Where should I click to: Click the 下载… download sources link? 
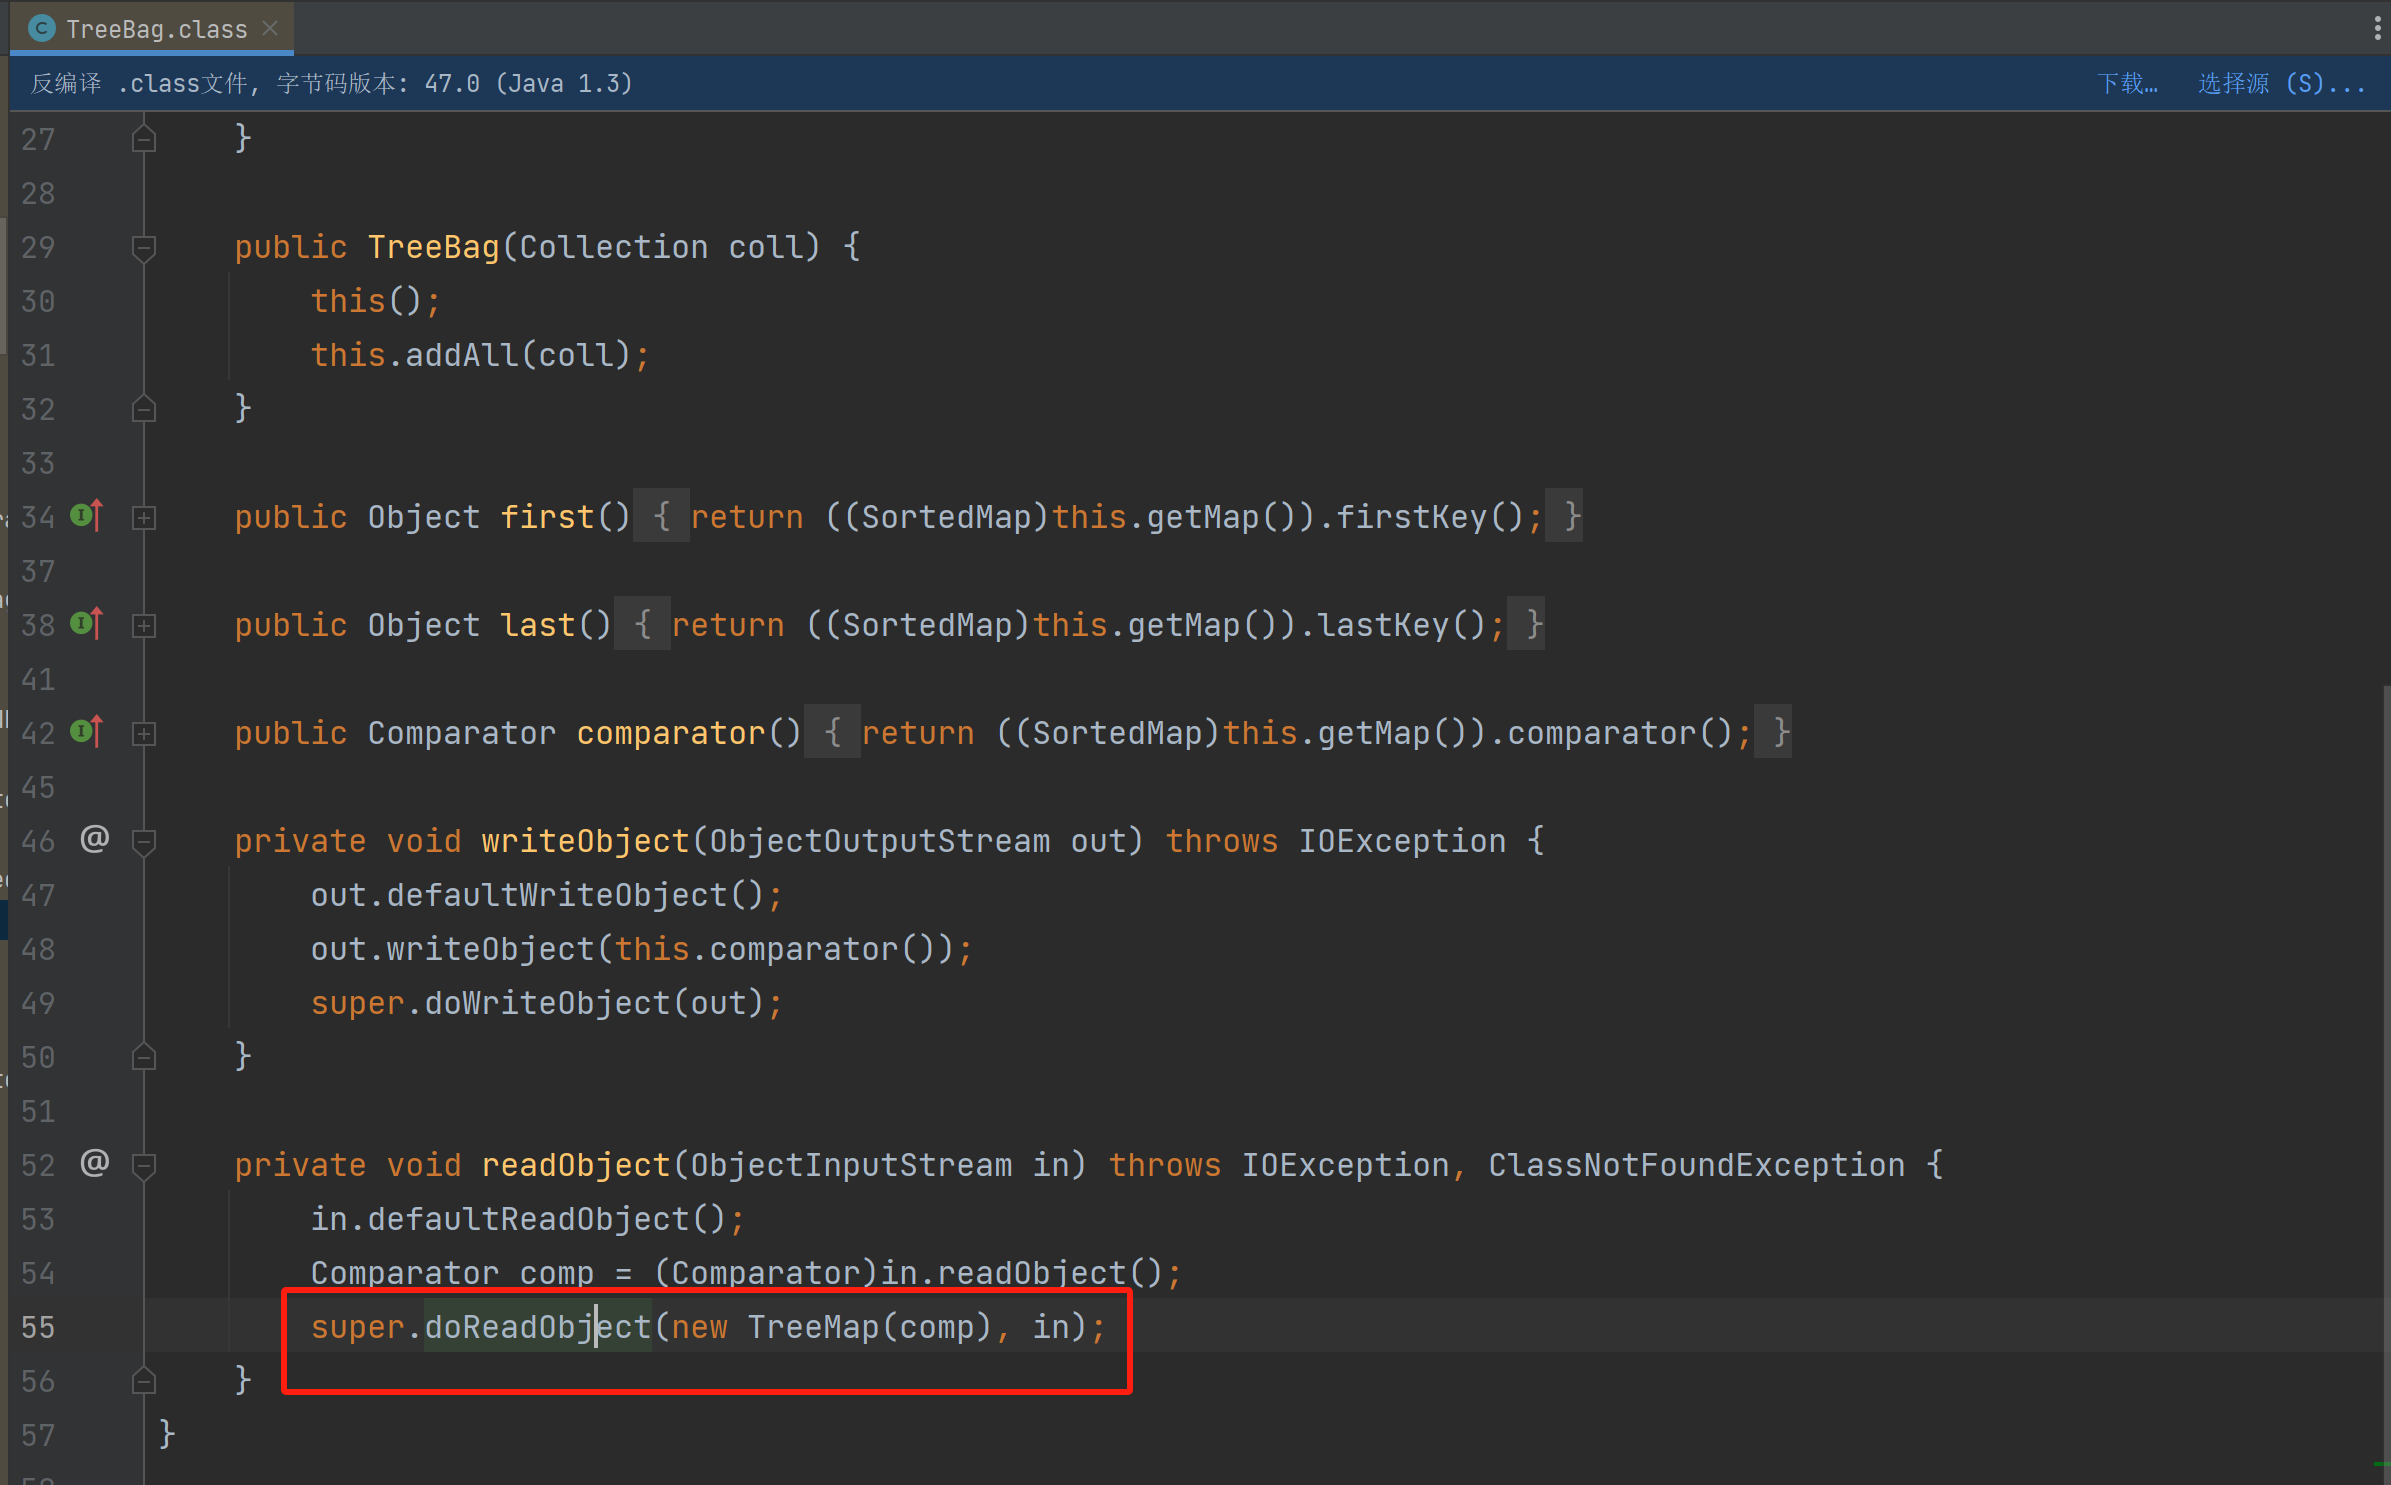(2127, 83)
